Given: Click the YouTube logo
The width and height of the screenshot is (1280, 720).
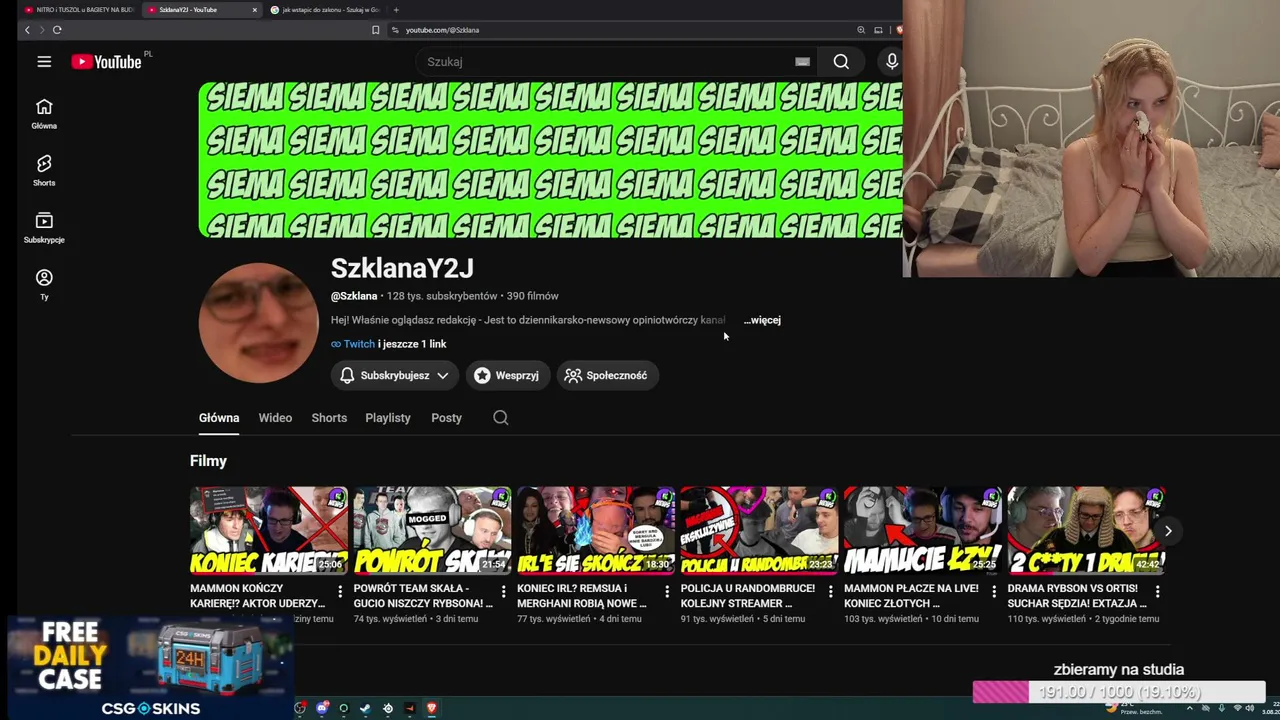Looking at the screenshot, I should click(x=106, y=62).
